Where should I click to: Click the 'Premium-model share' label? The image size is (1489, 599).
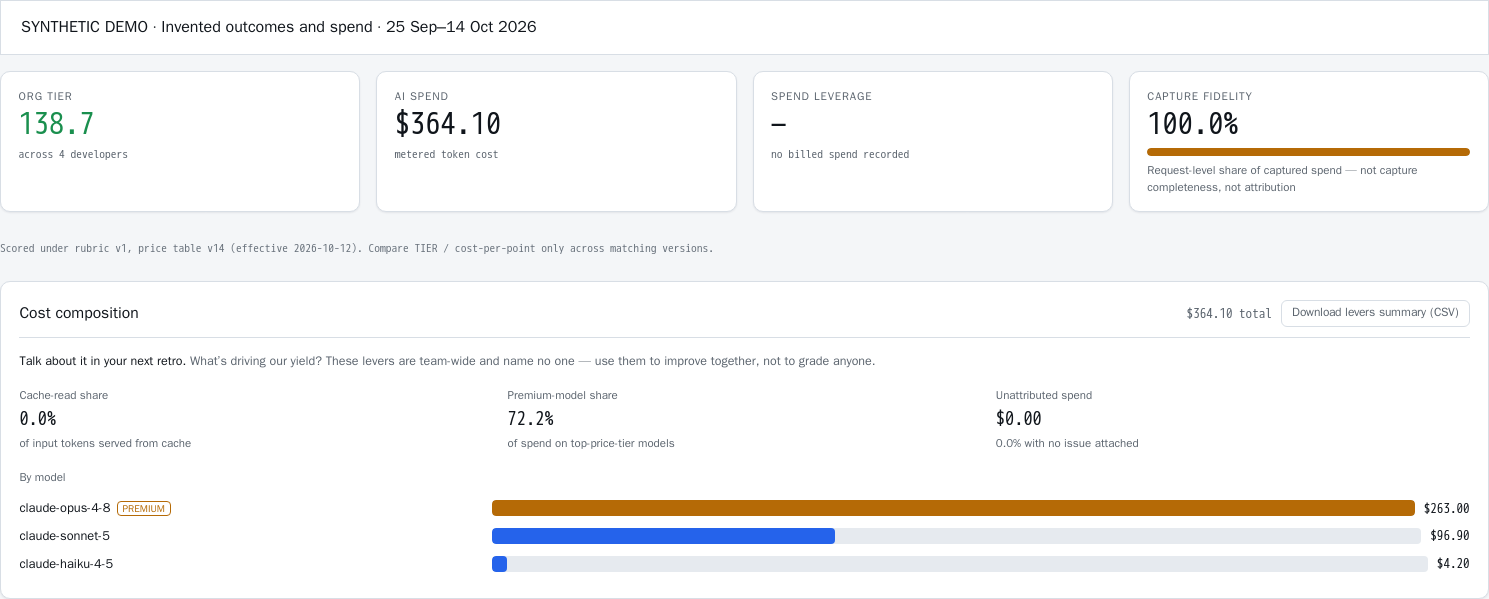(x=562, y=395)
